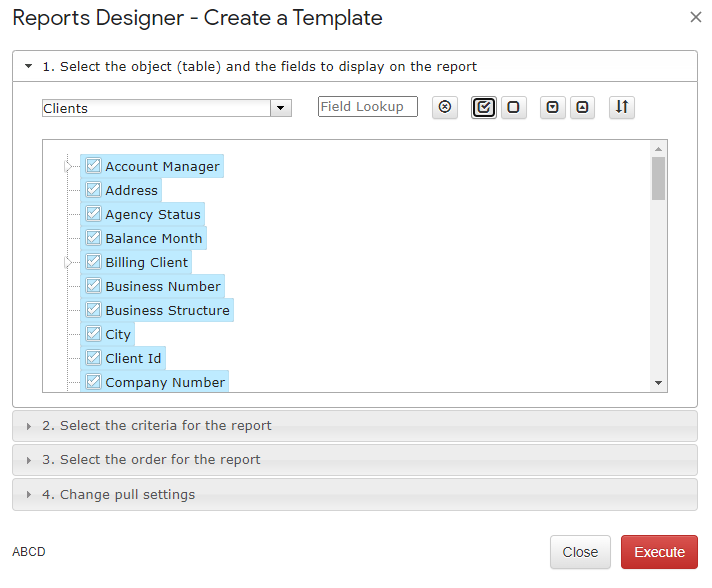Click the sort fields order icon
Screen dimensions: 712x588
click(x=622, y=107)
